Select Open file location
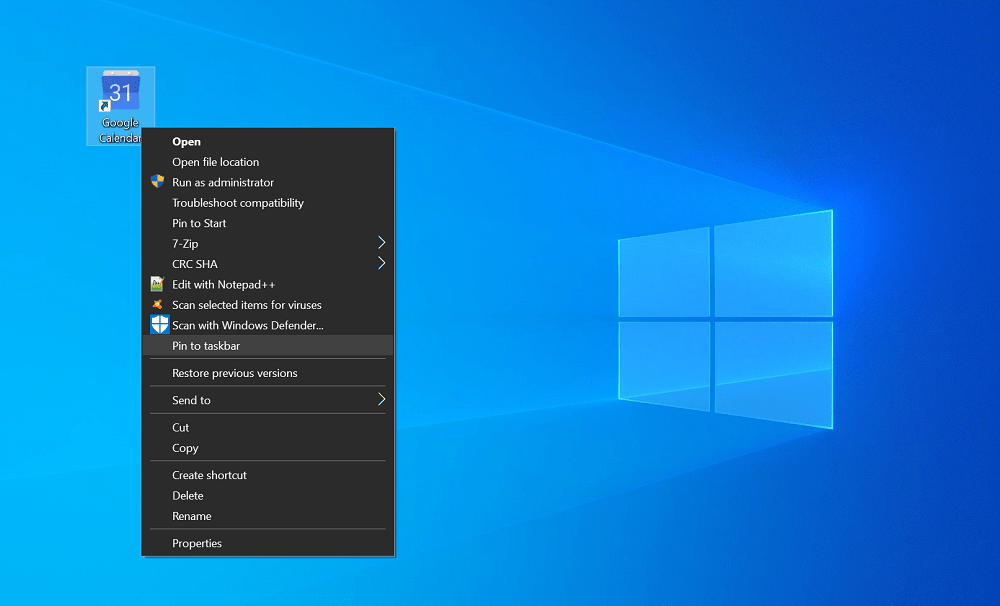Screen dimensions: 1000x606 [268, 162]
